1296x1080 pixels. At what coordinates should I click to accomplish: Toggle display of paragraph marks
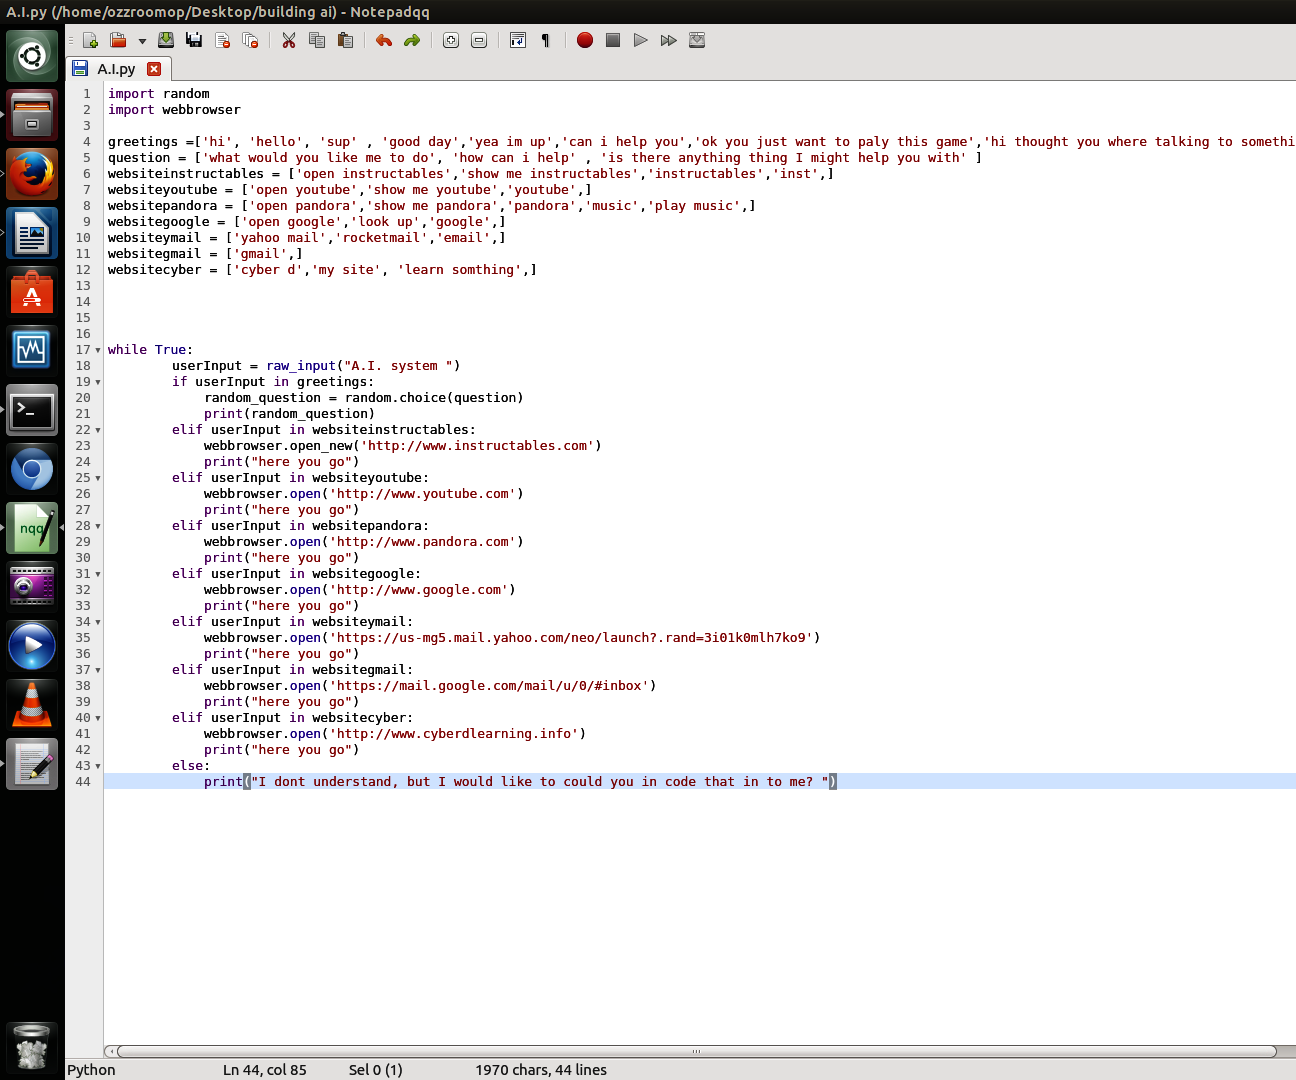pyautogui.click(x=544, y=40)
